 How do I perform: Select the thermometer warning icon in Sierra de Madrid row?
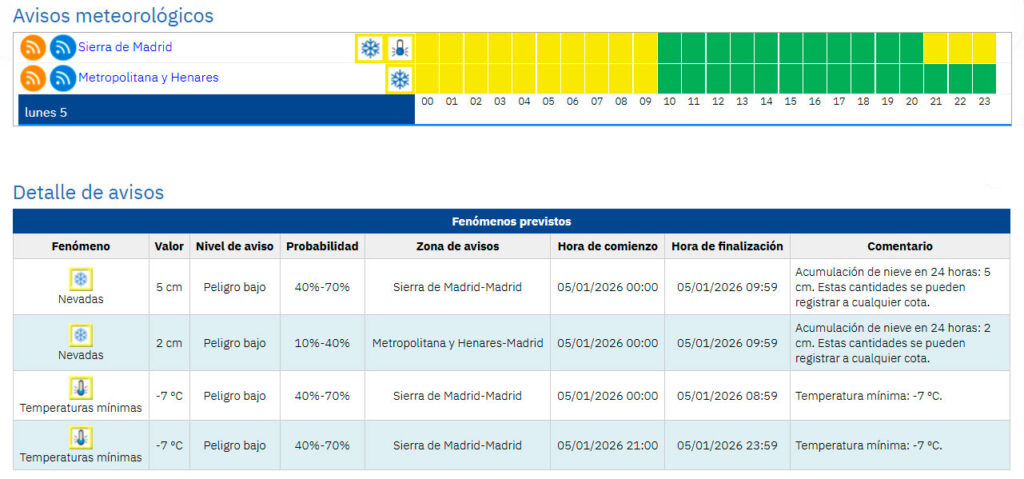(x=400, y=48)
